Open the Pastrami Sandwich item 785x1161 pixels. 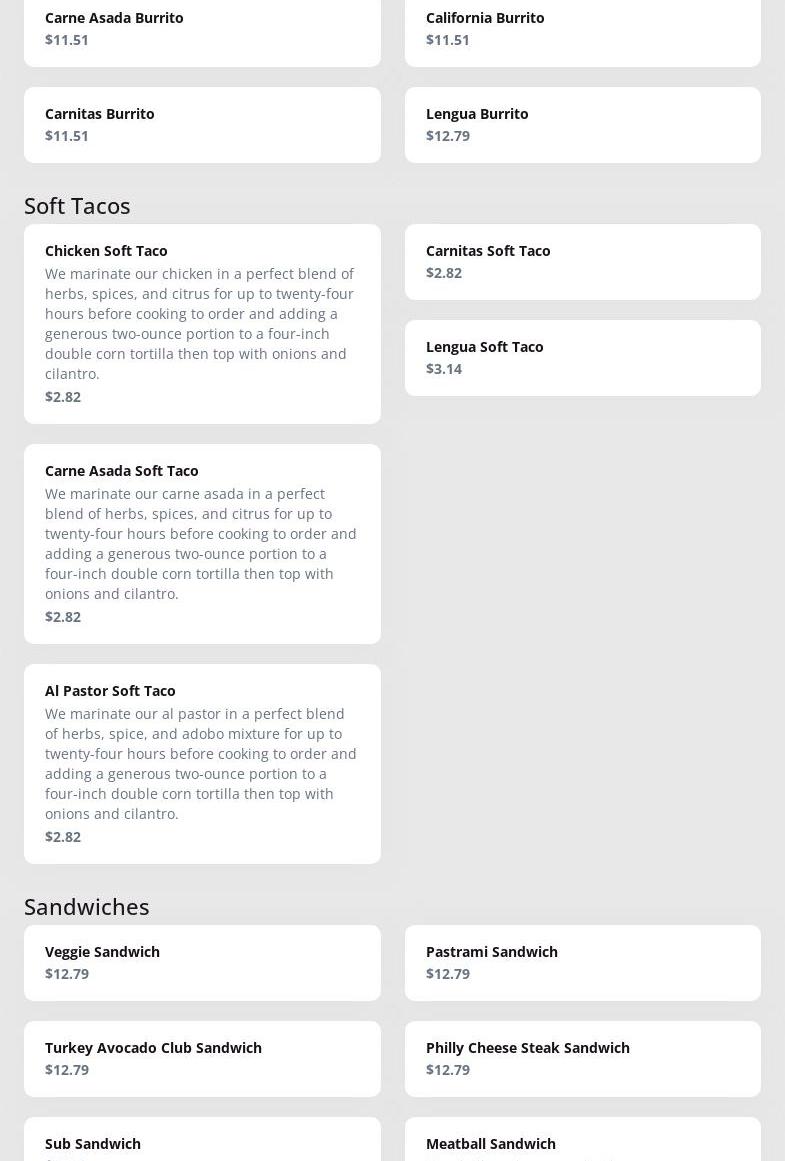click(583, 963)
